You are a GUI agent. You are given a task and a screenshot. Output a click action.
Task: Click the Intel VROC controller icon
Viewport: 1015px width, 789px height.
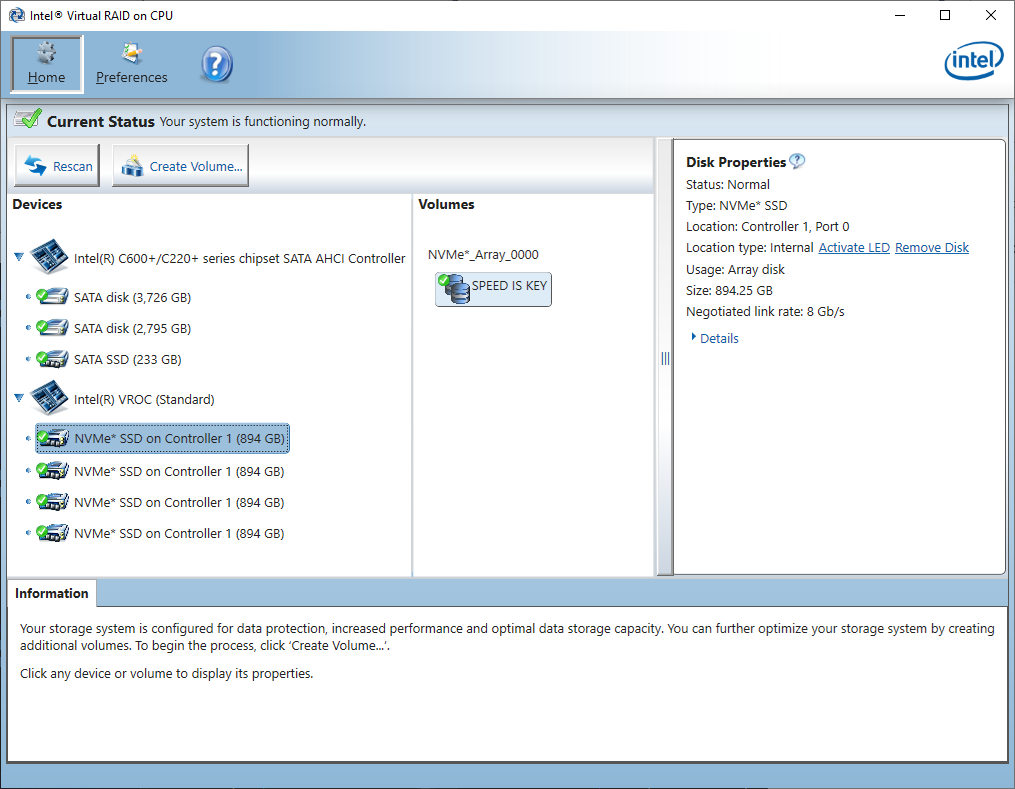click(50, 399)
